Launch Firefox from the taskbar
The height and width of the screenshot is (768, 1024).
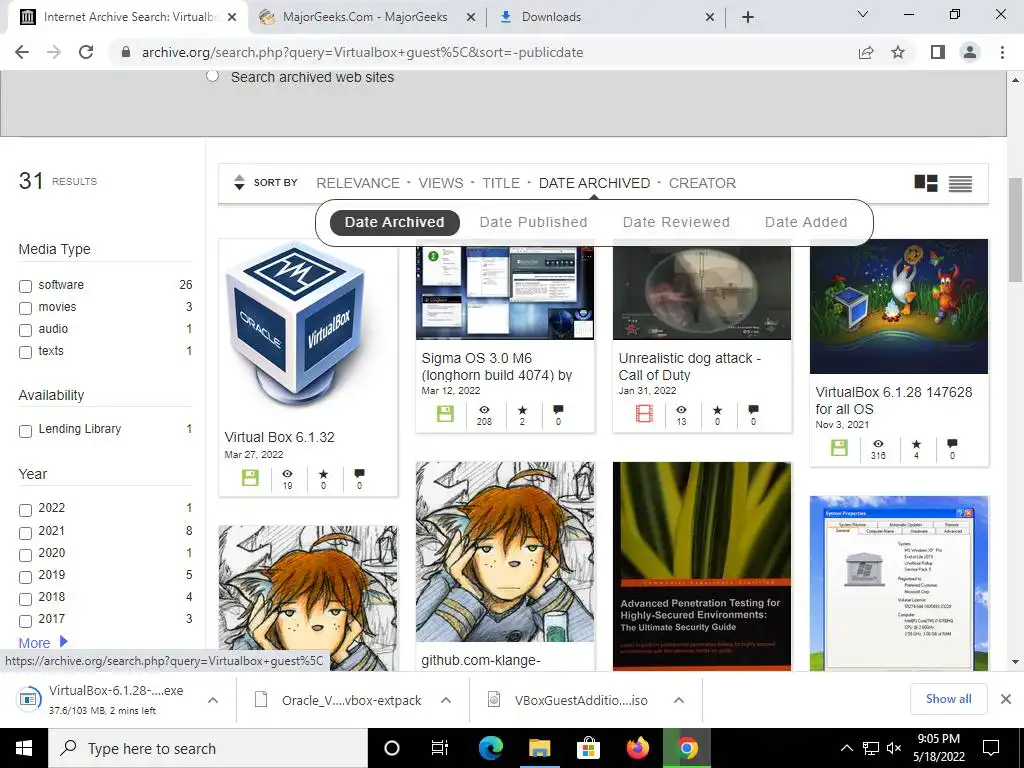[637, 748]
